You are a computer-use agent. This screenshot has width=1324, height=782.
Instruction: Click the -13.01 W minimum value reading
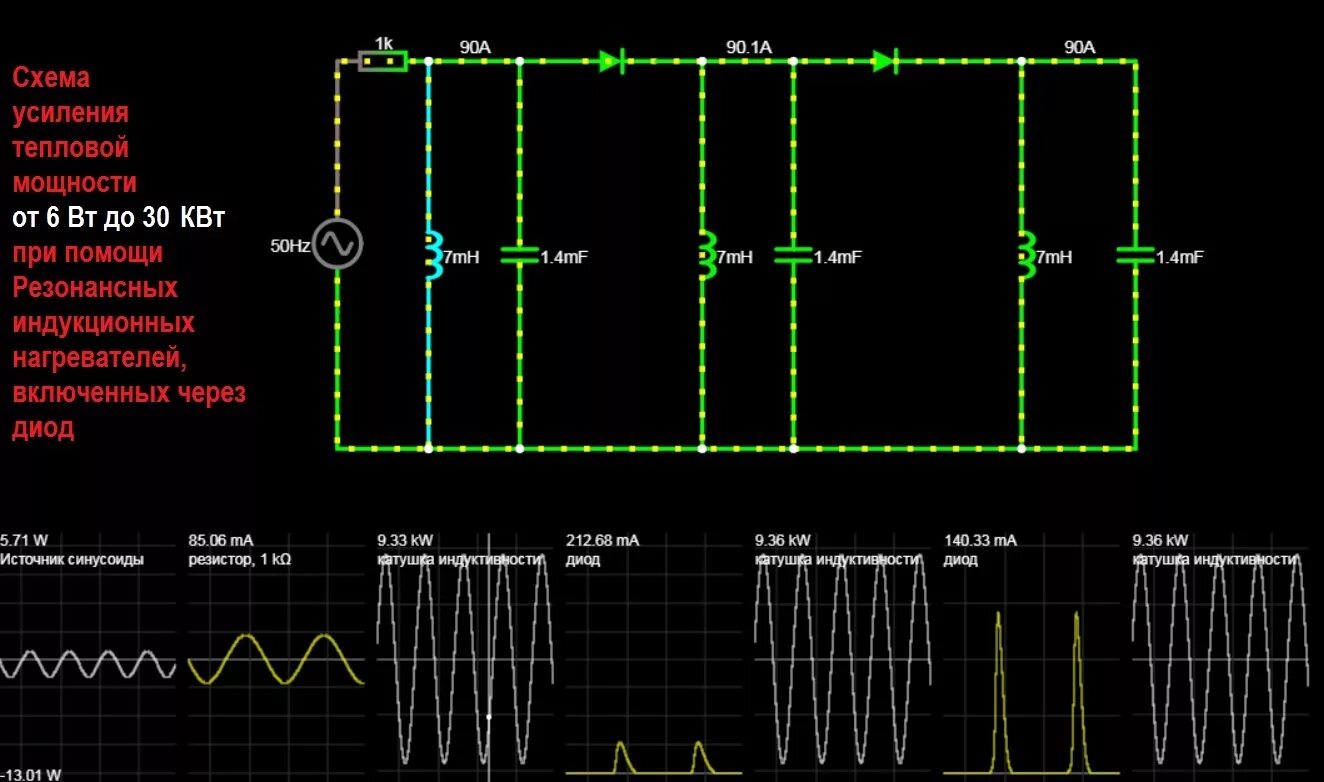[x=31, y=774]
